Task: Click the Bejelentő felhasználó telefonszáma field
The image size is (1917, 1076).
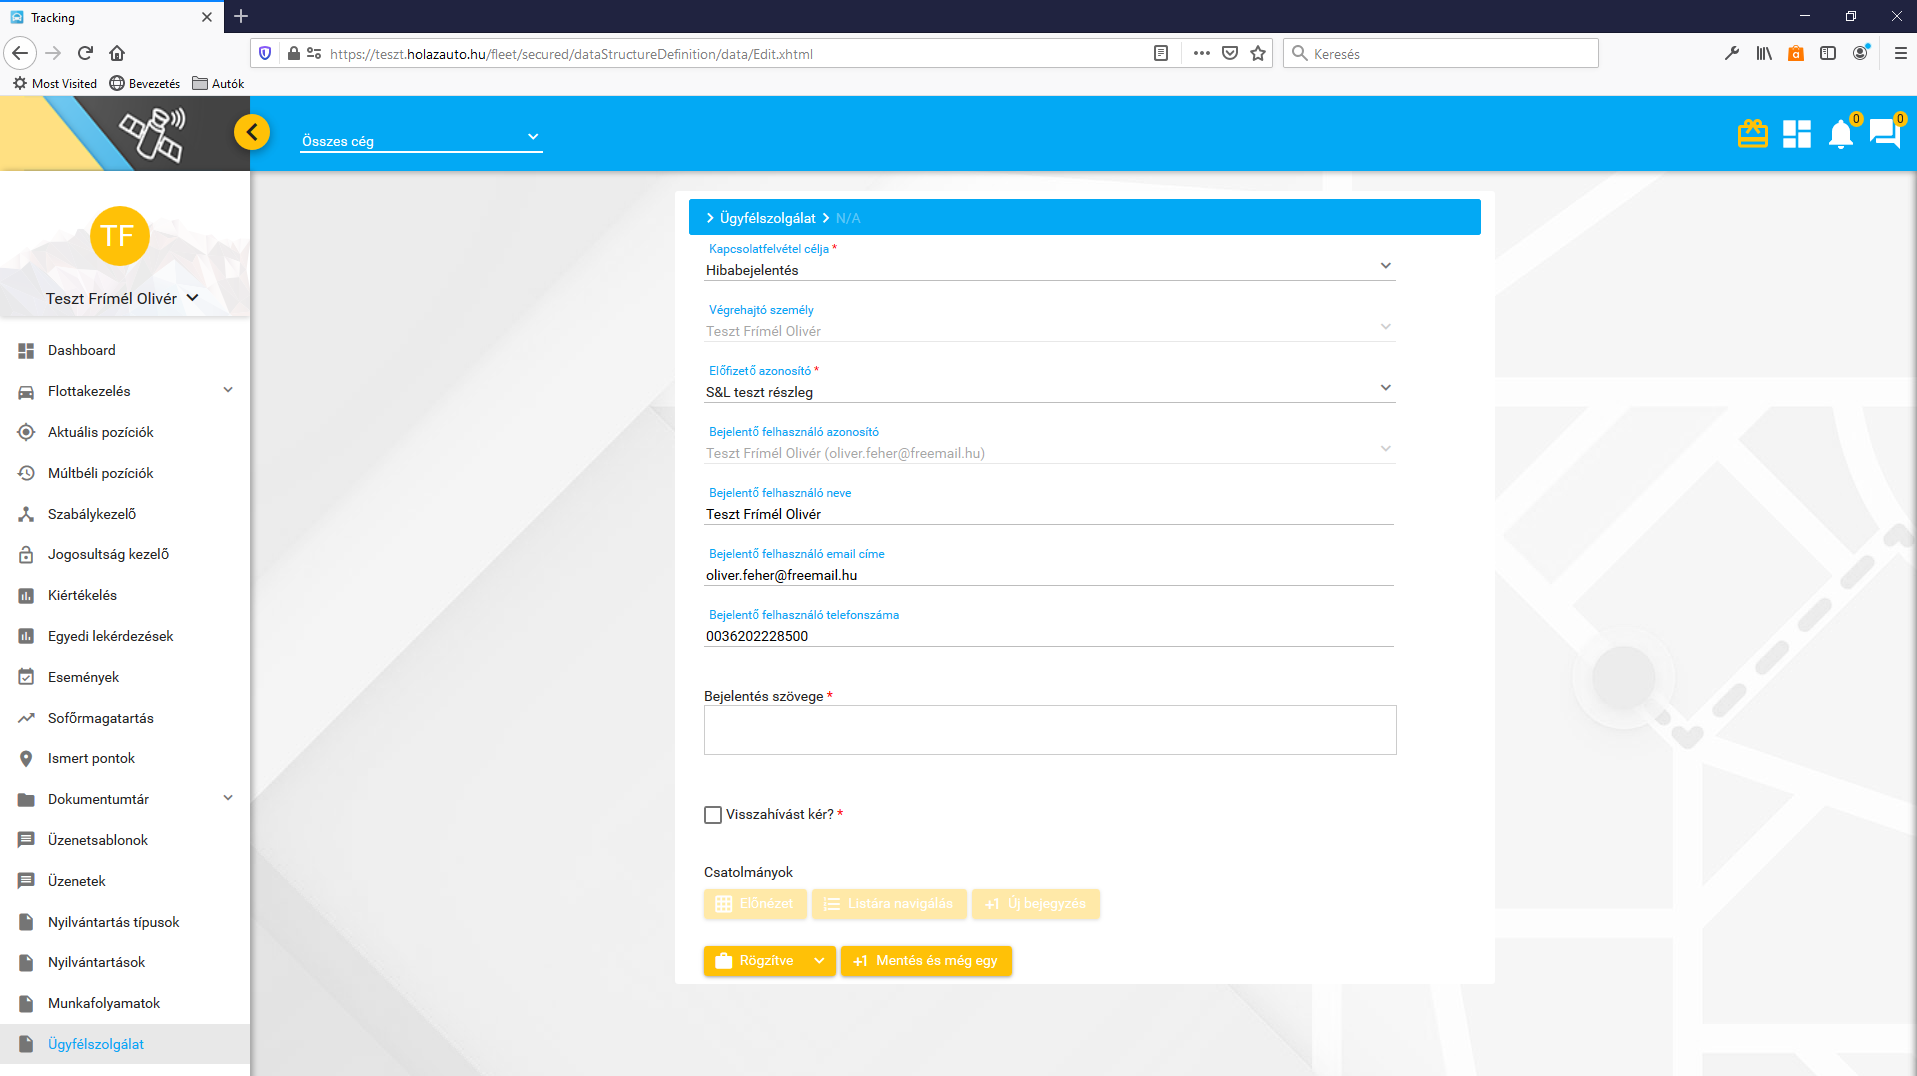Action: click(x=1049, y=636)
